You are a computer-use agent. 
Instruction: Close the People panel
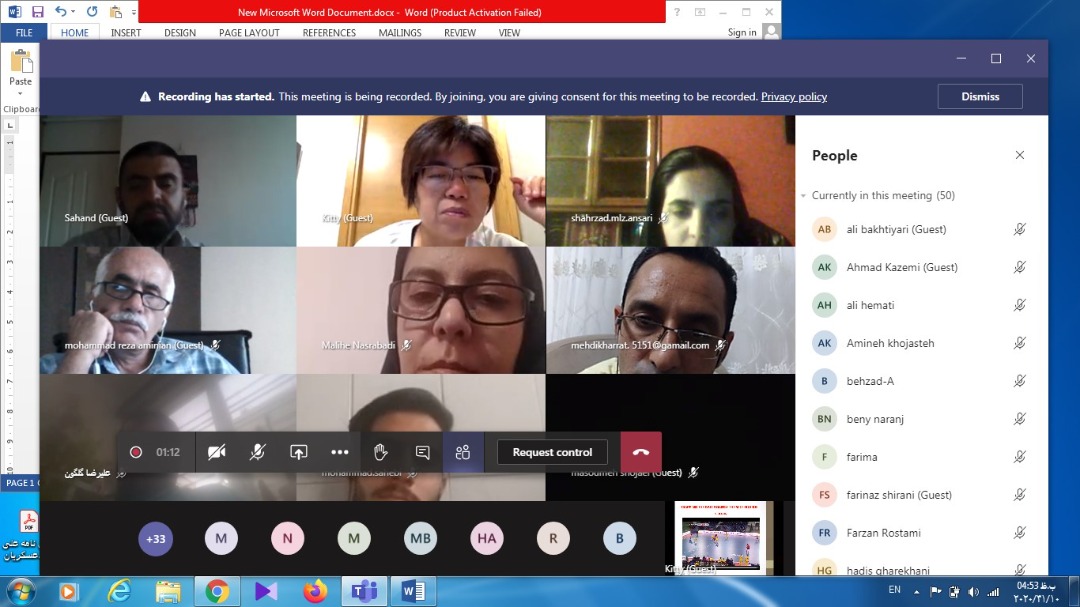coord(1019,155)
